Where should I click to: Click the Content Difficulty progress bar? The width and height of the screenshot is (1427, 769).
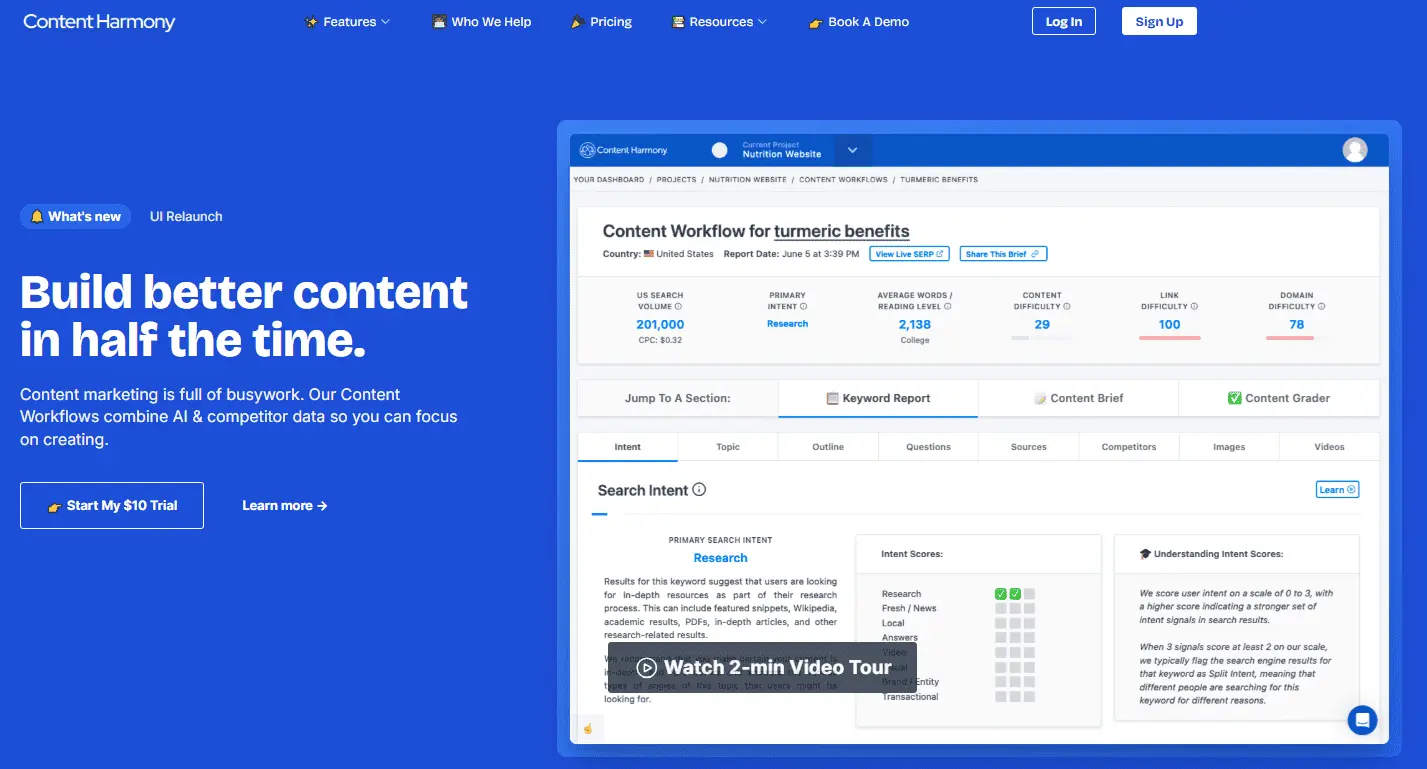1041,338
